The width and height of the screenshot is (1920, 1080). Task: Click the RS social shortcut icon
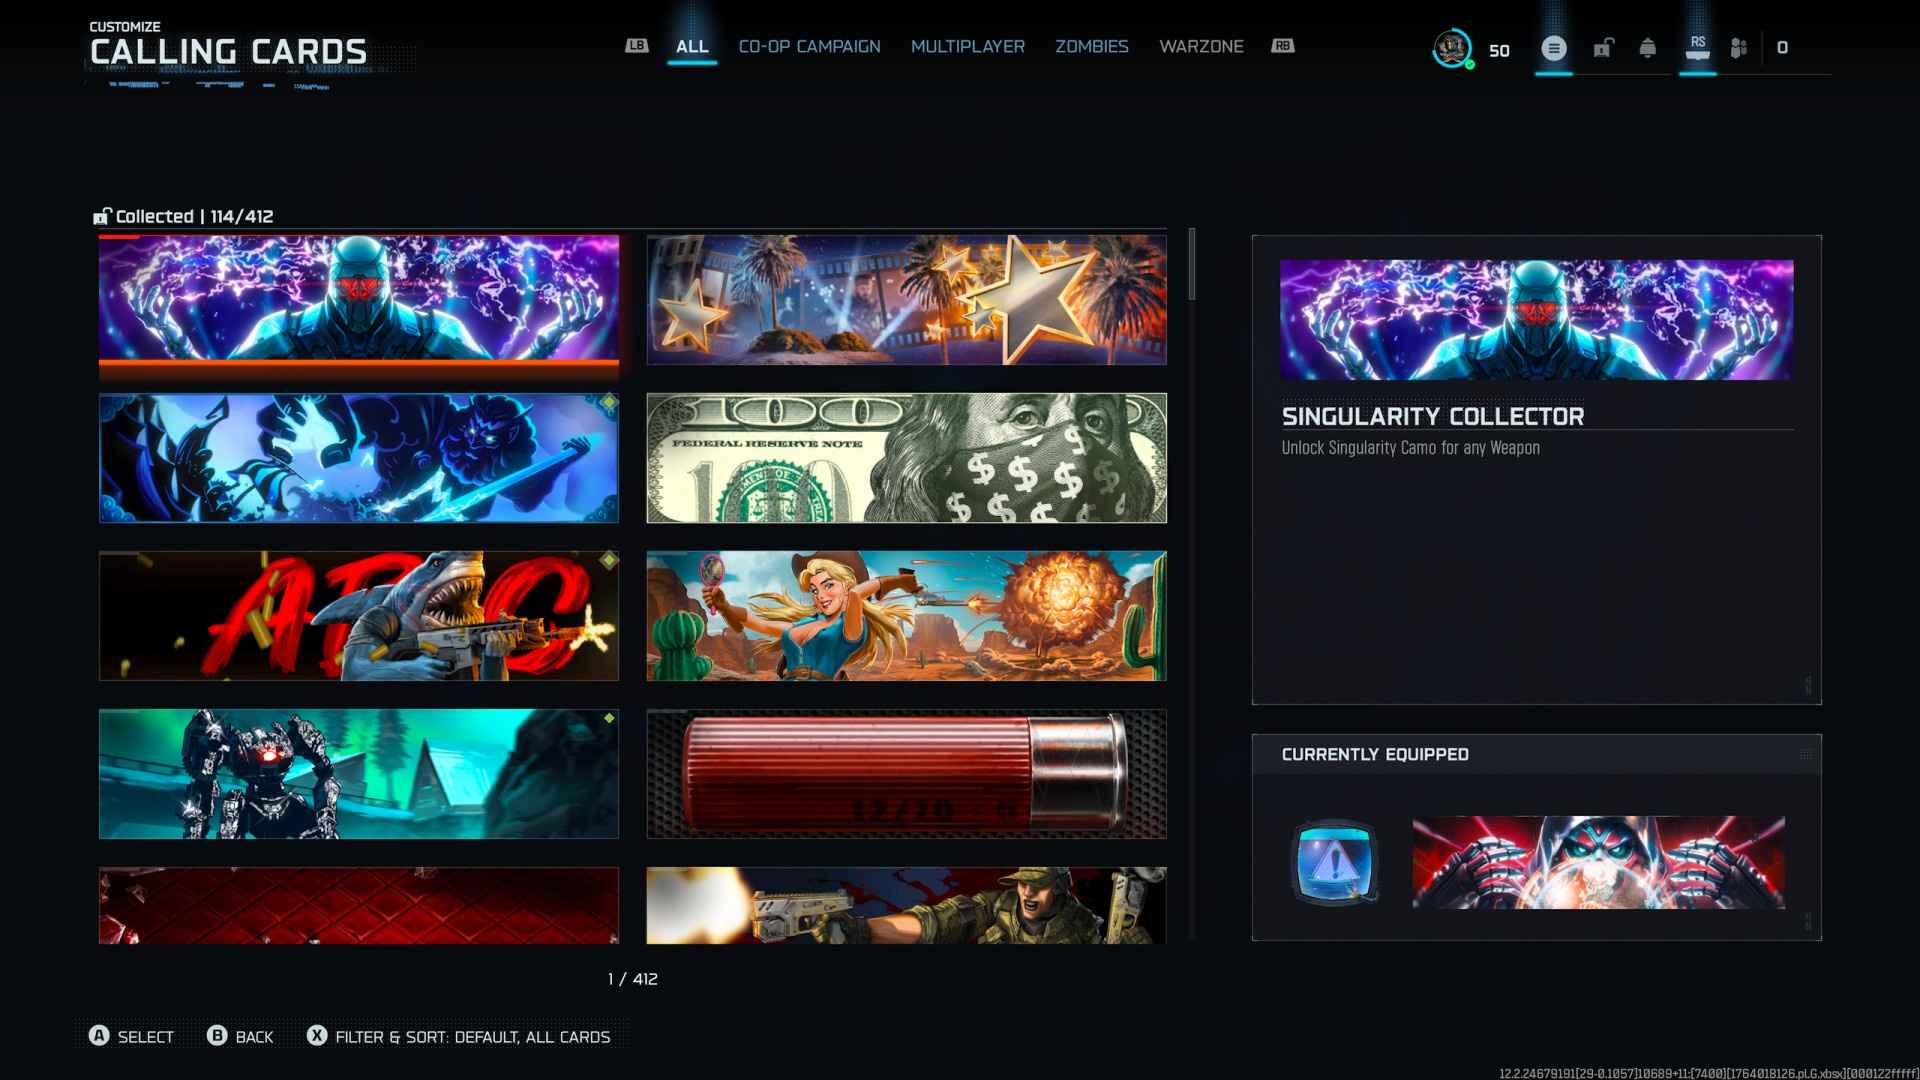(1697, 48)
